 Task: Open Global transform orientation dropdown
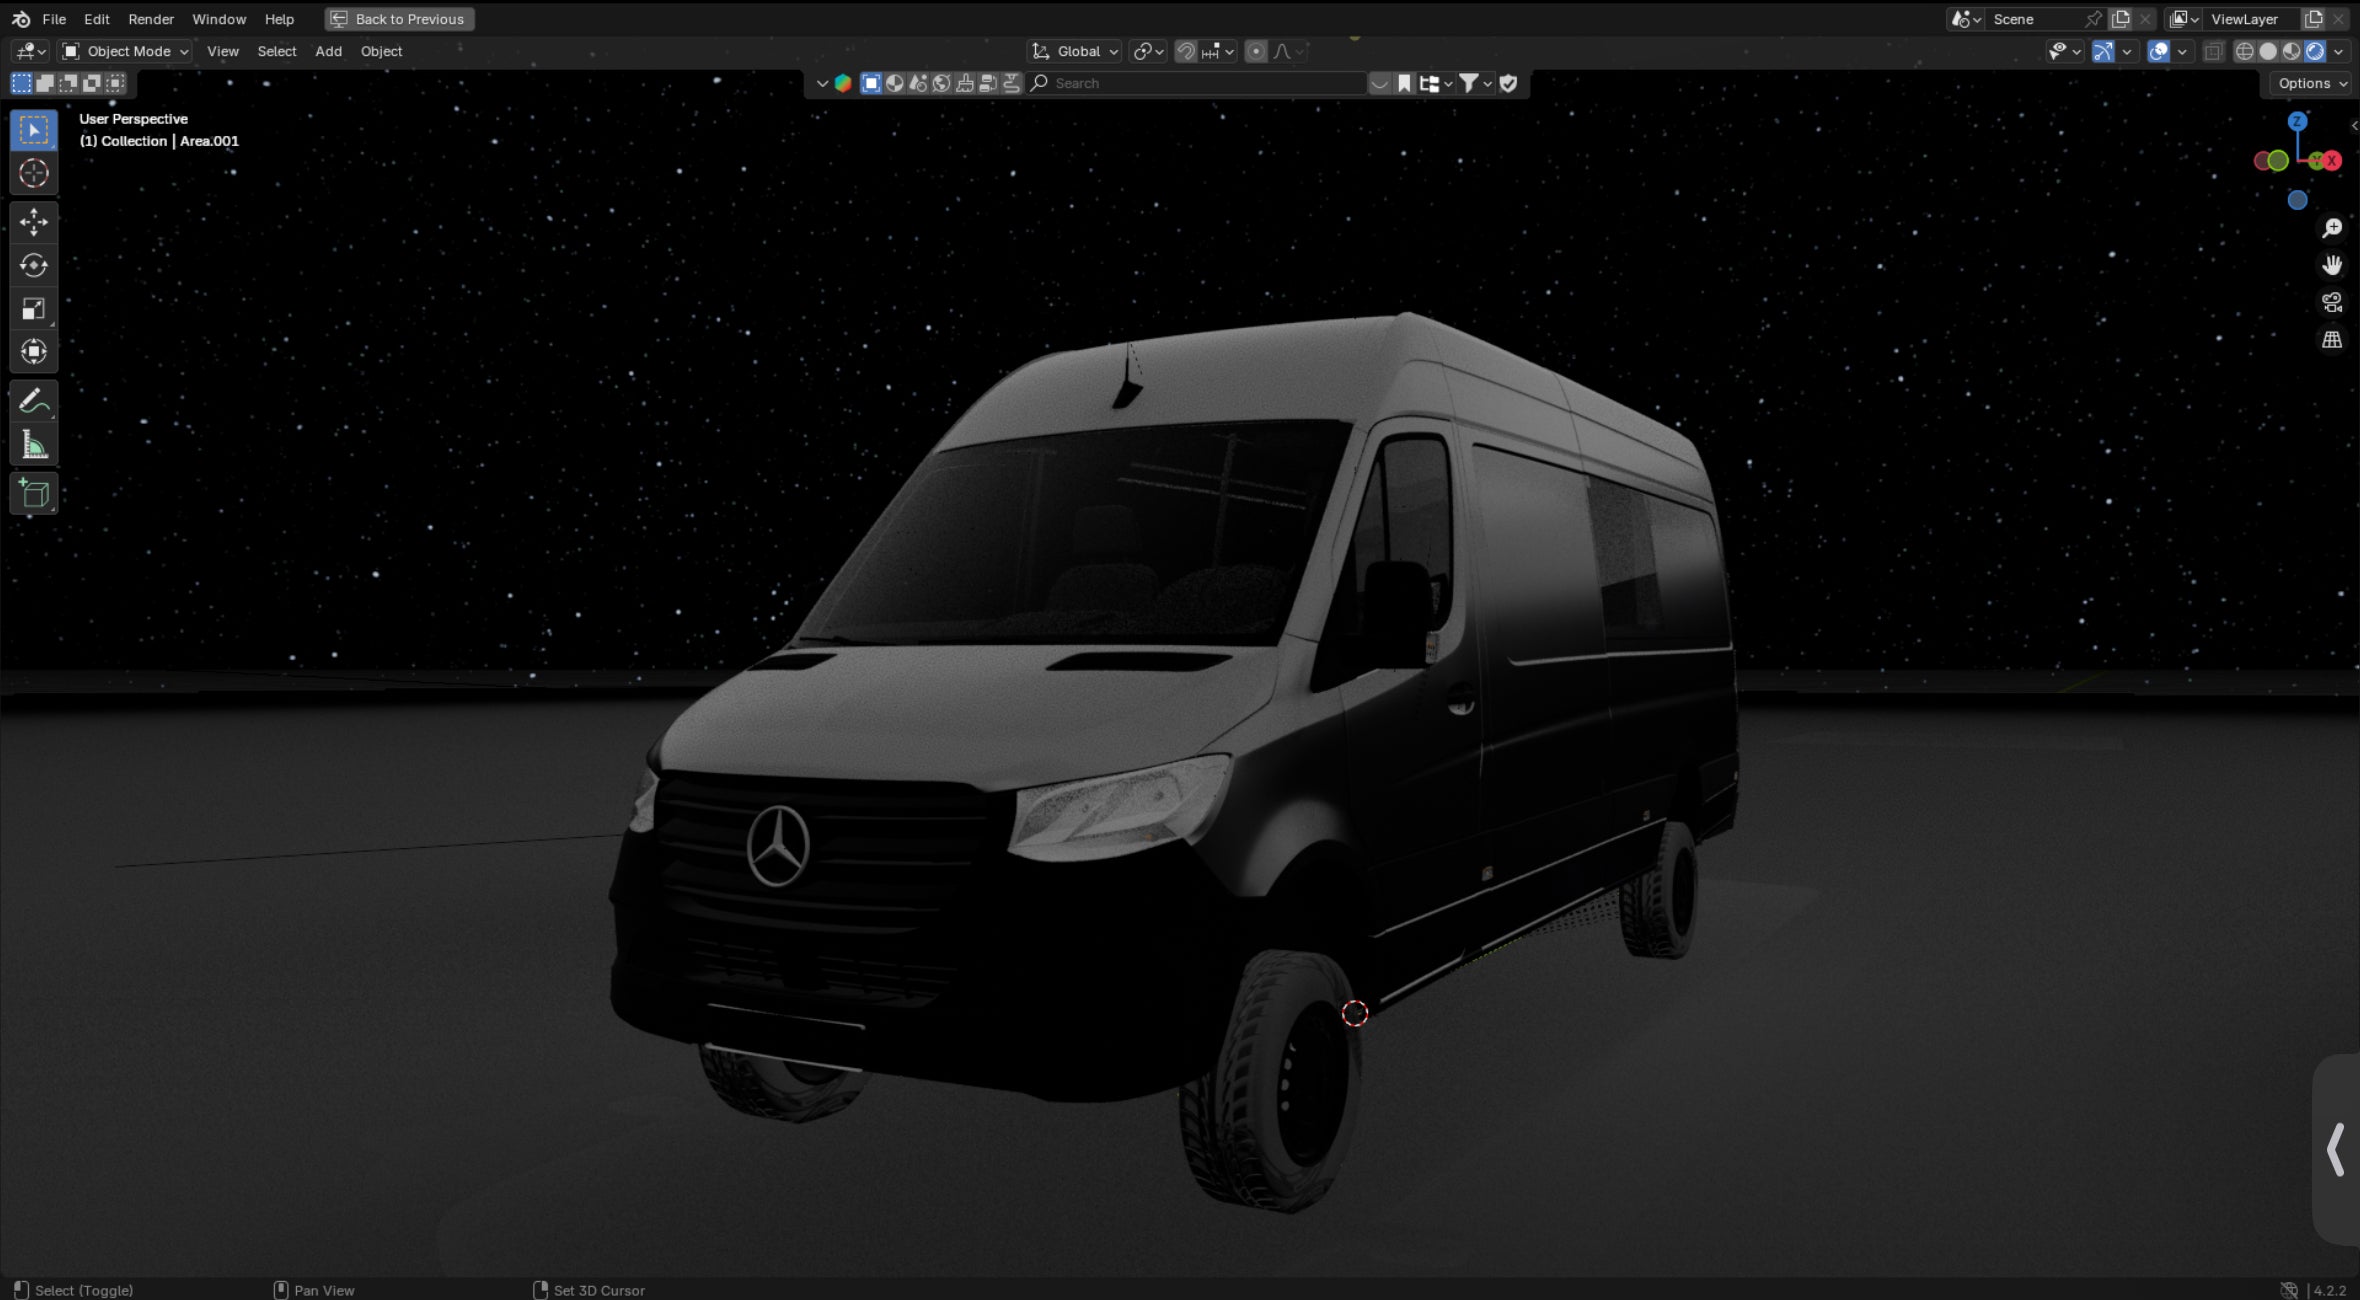1076,51
